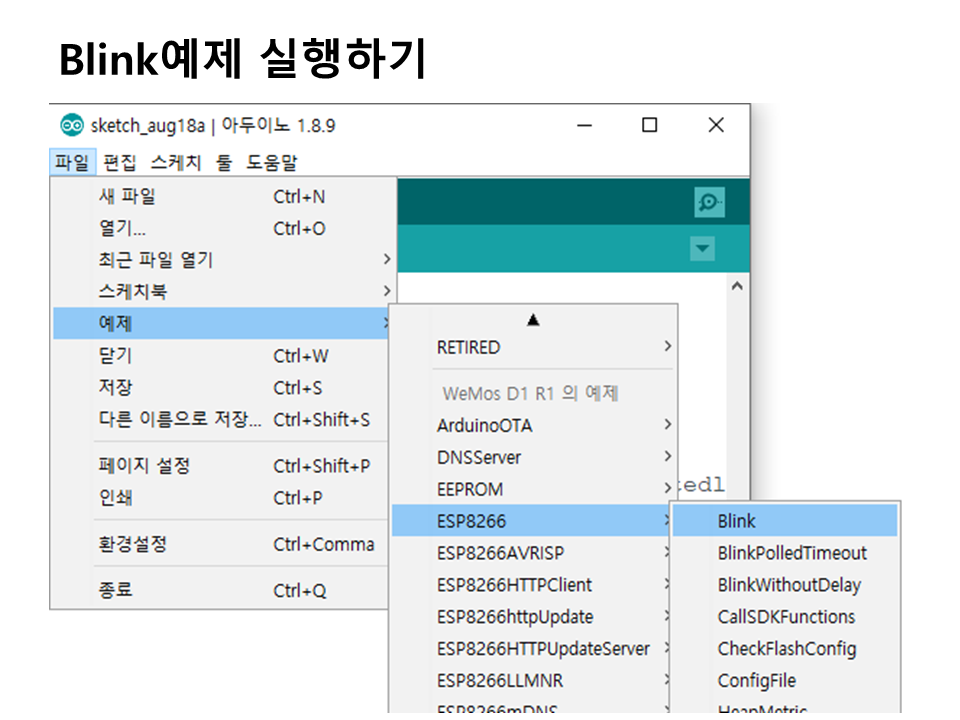Open 페이지 설정 entry

(x=221, y=466)
